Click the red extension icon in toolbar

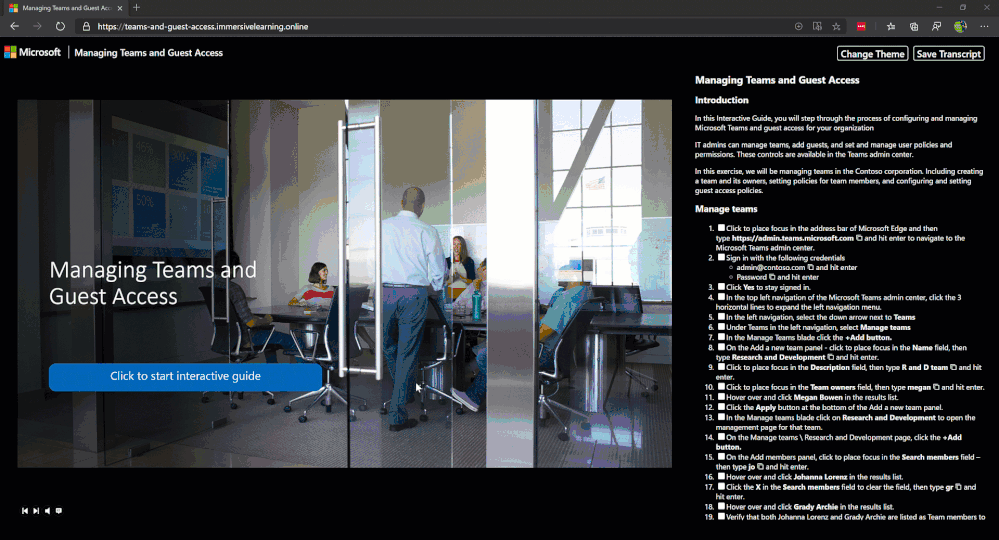(861, 27)
